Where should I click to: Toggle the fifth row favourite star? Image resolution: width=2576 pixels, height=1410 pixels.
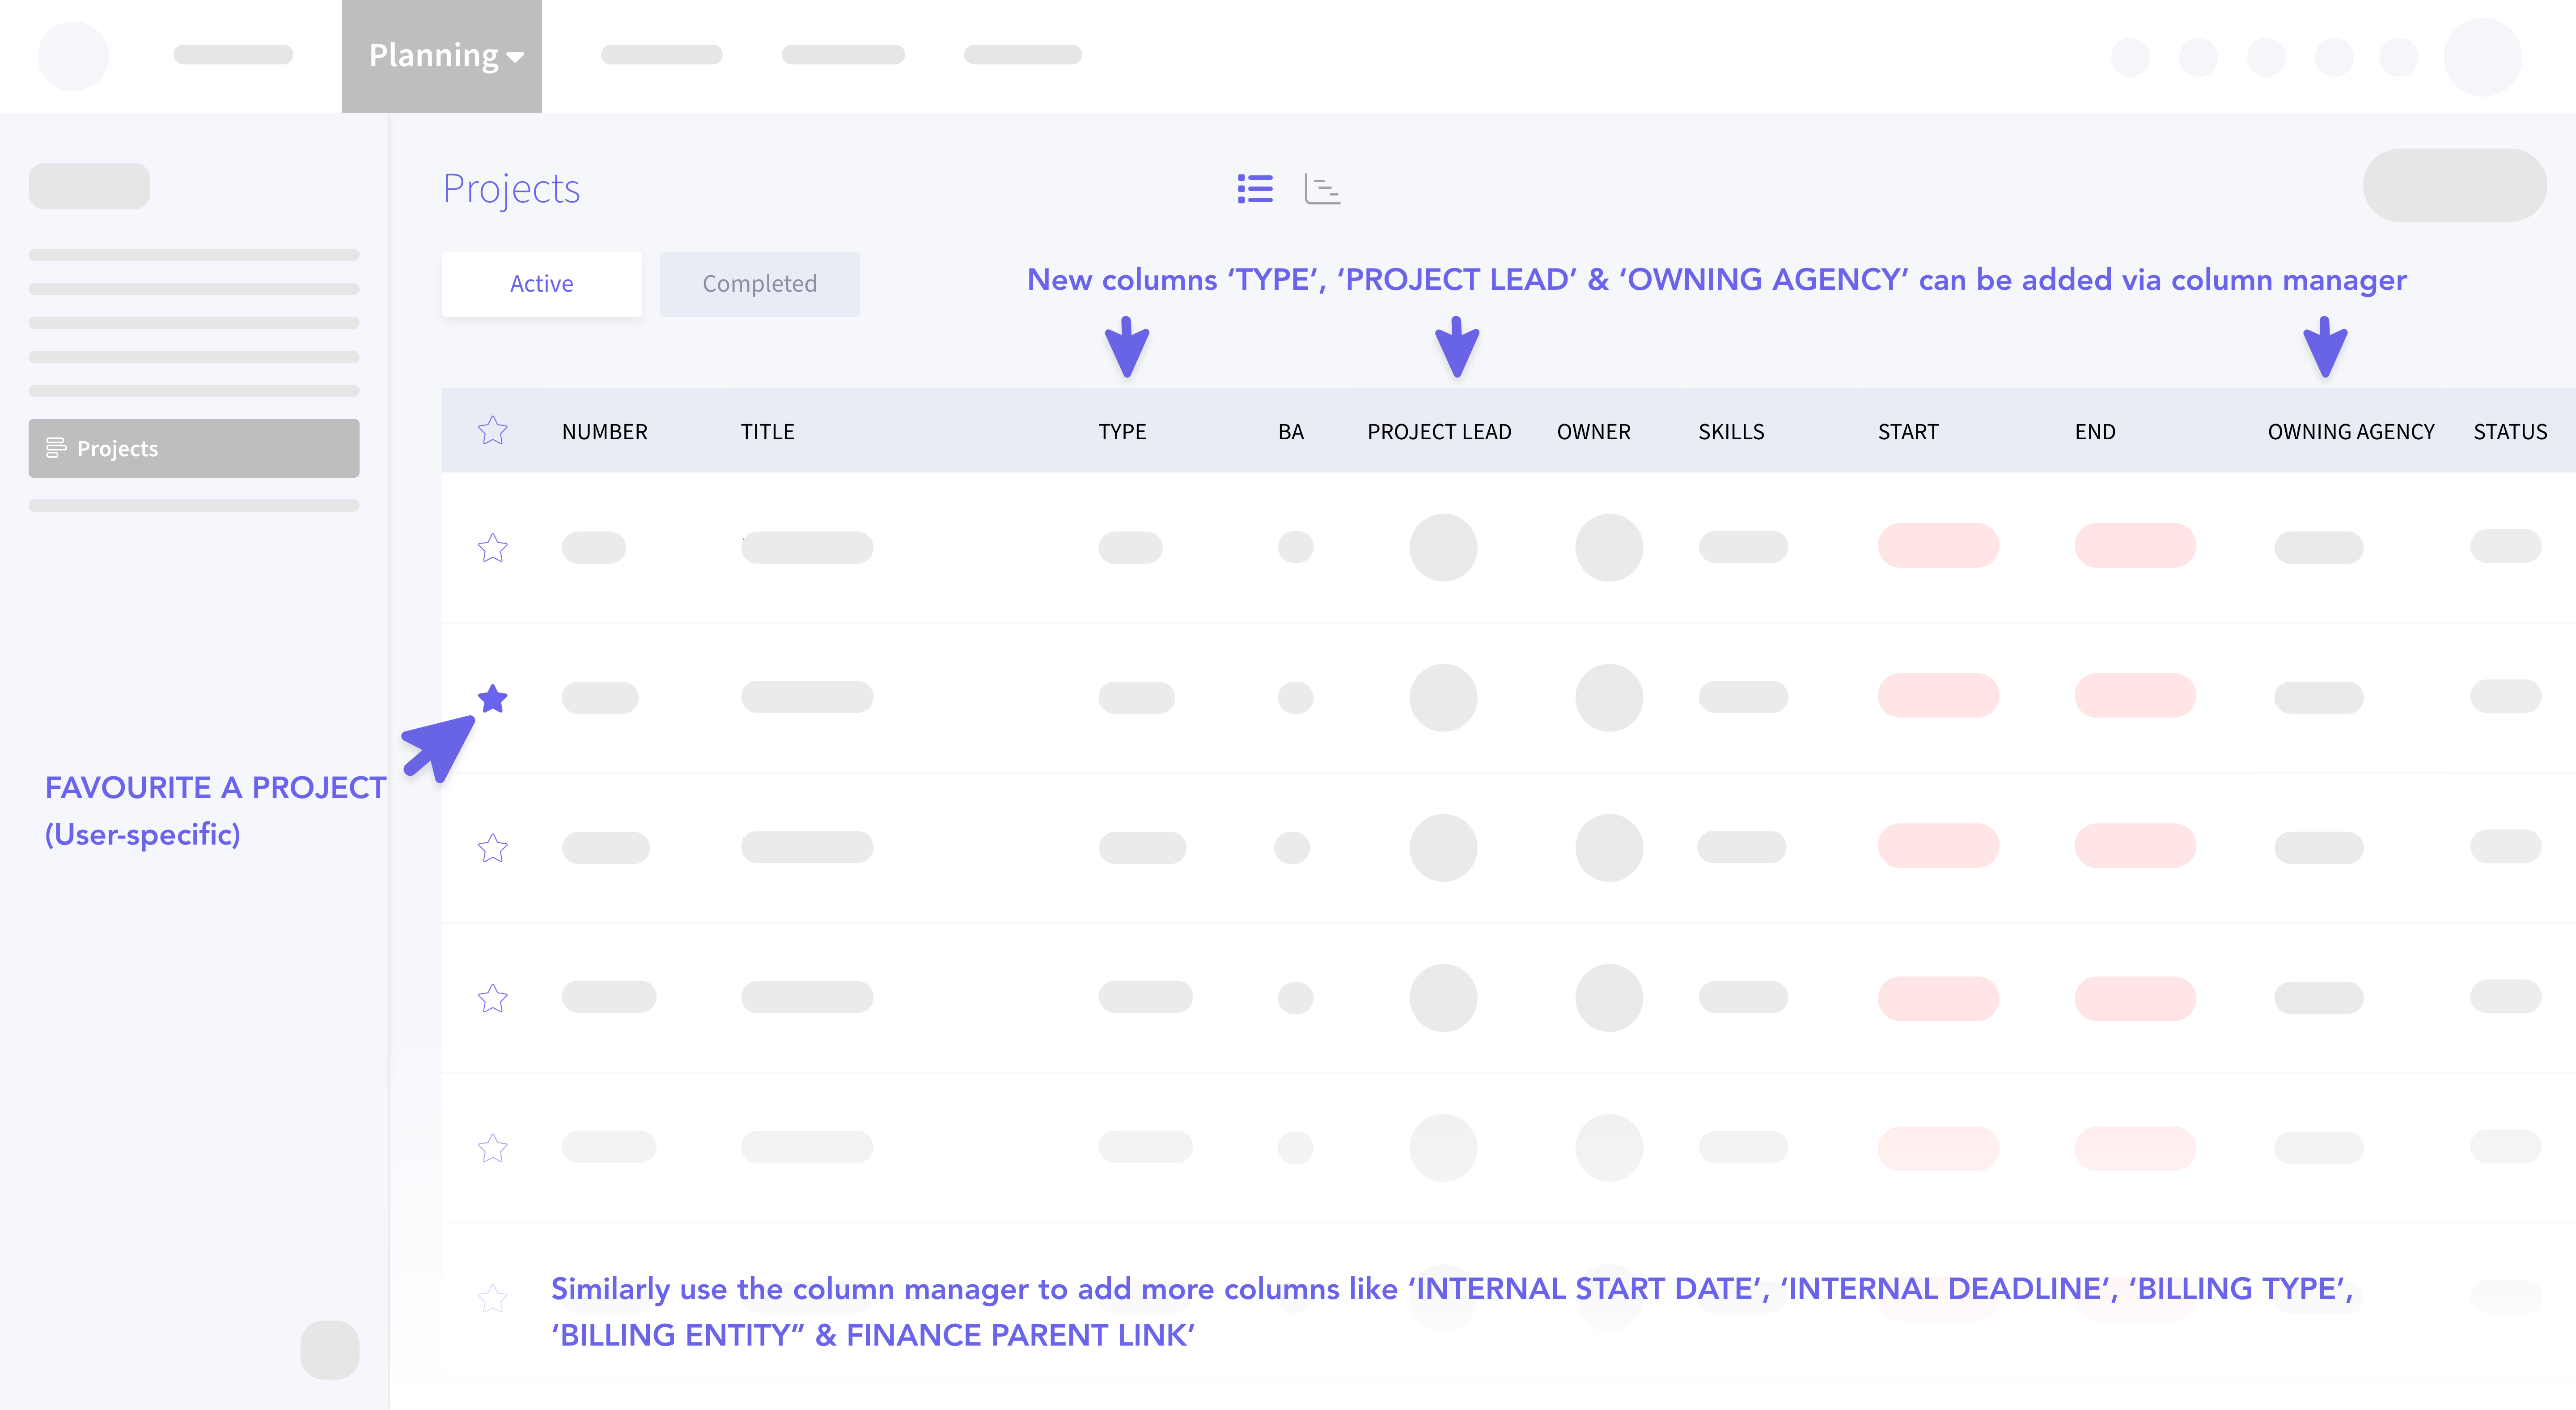click(x=492, y=1148)
